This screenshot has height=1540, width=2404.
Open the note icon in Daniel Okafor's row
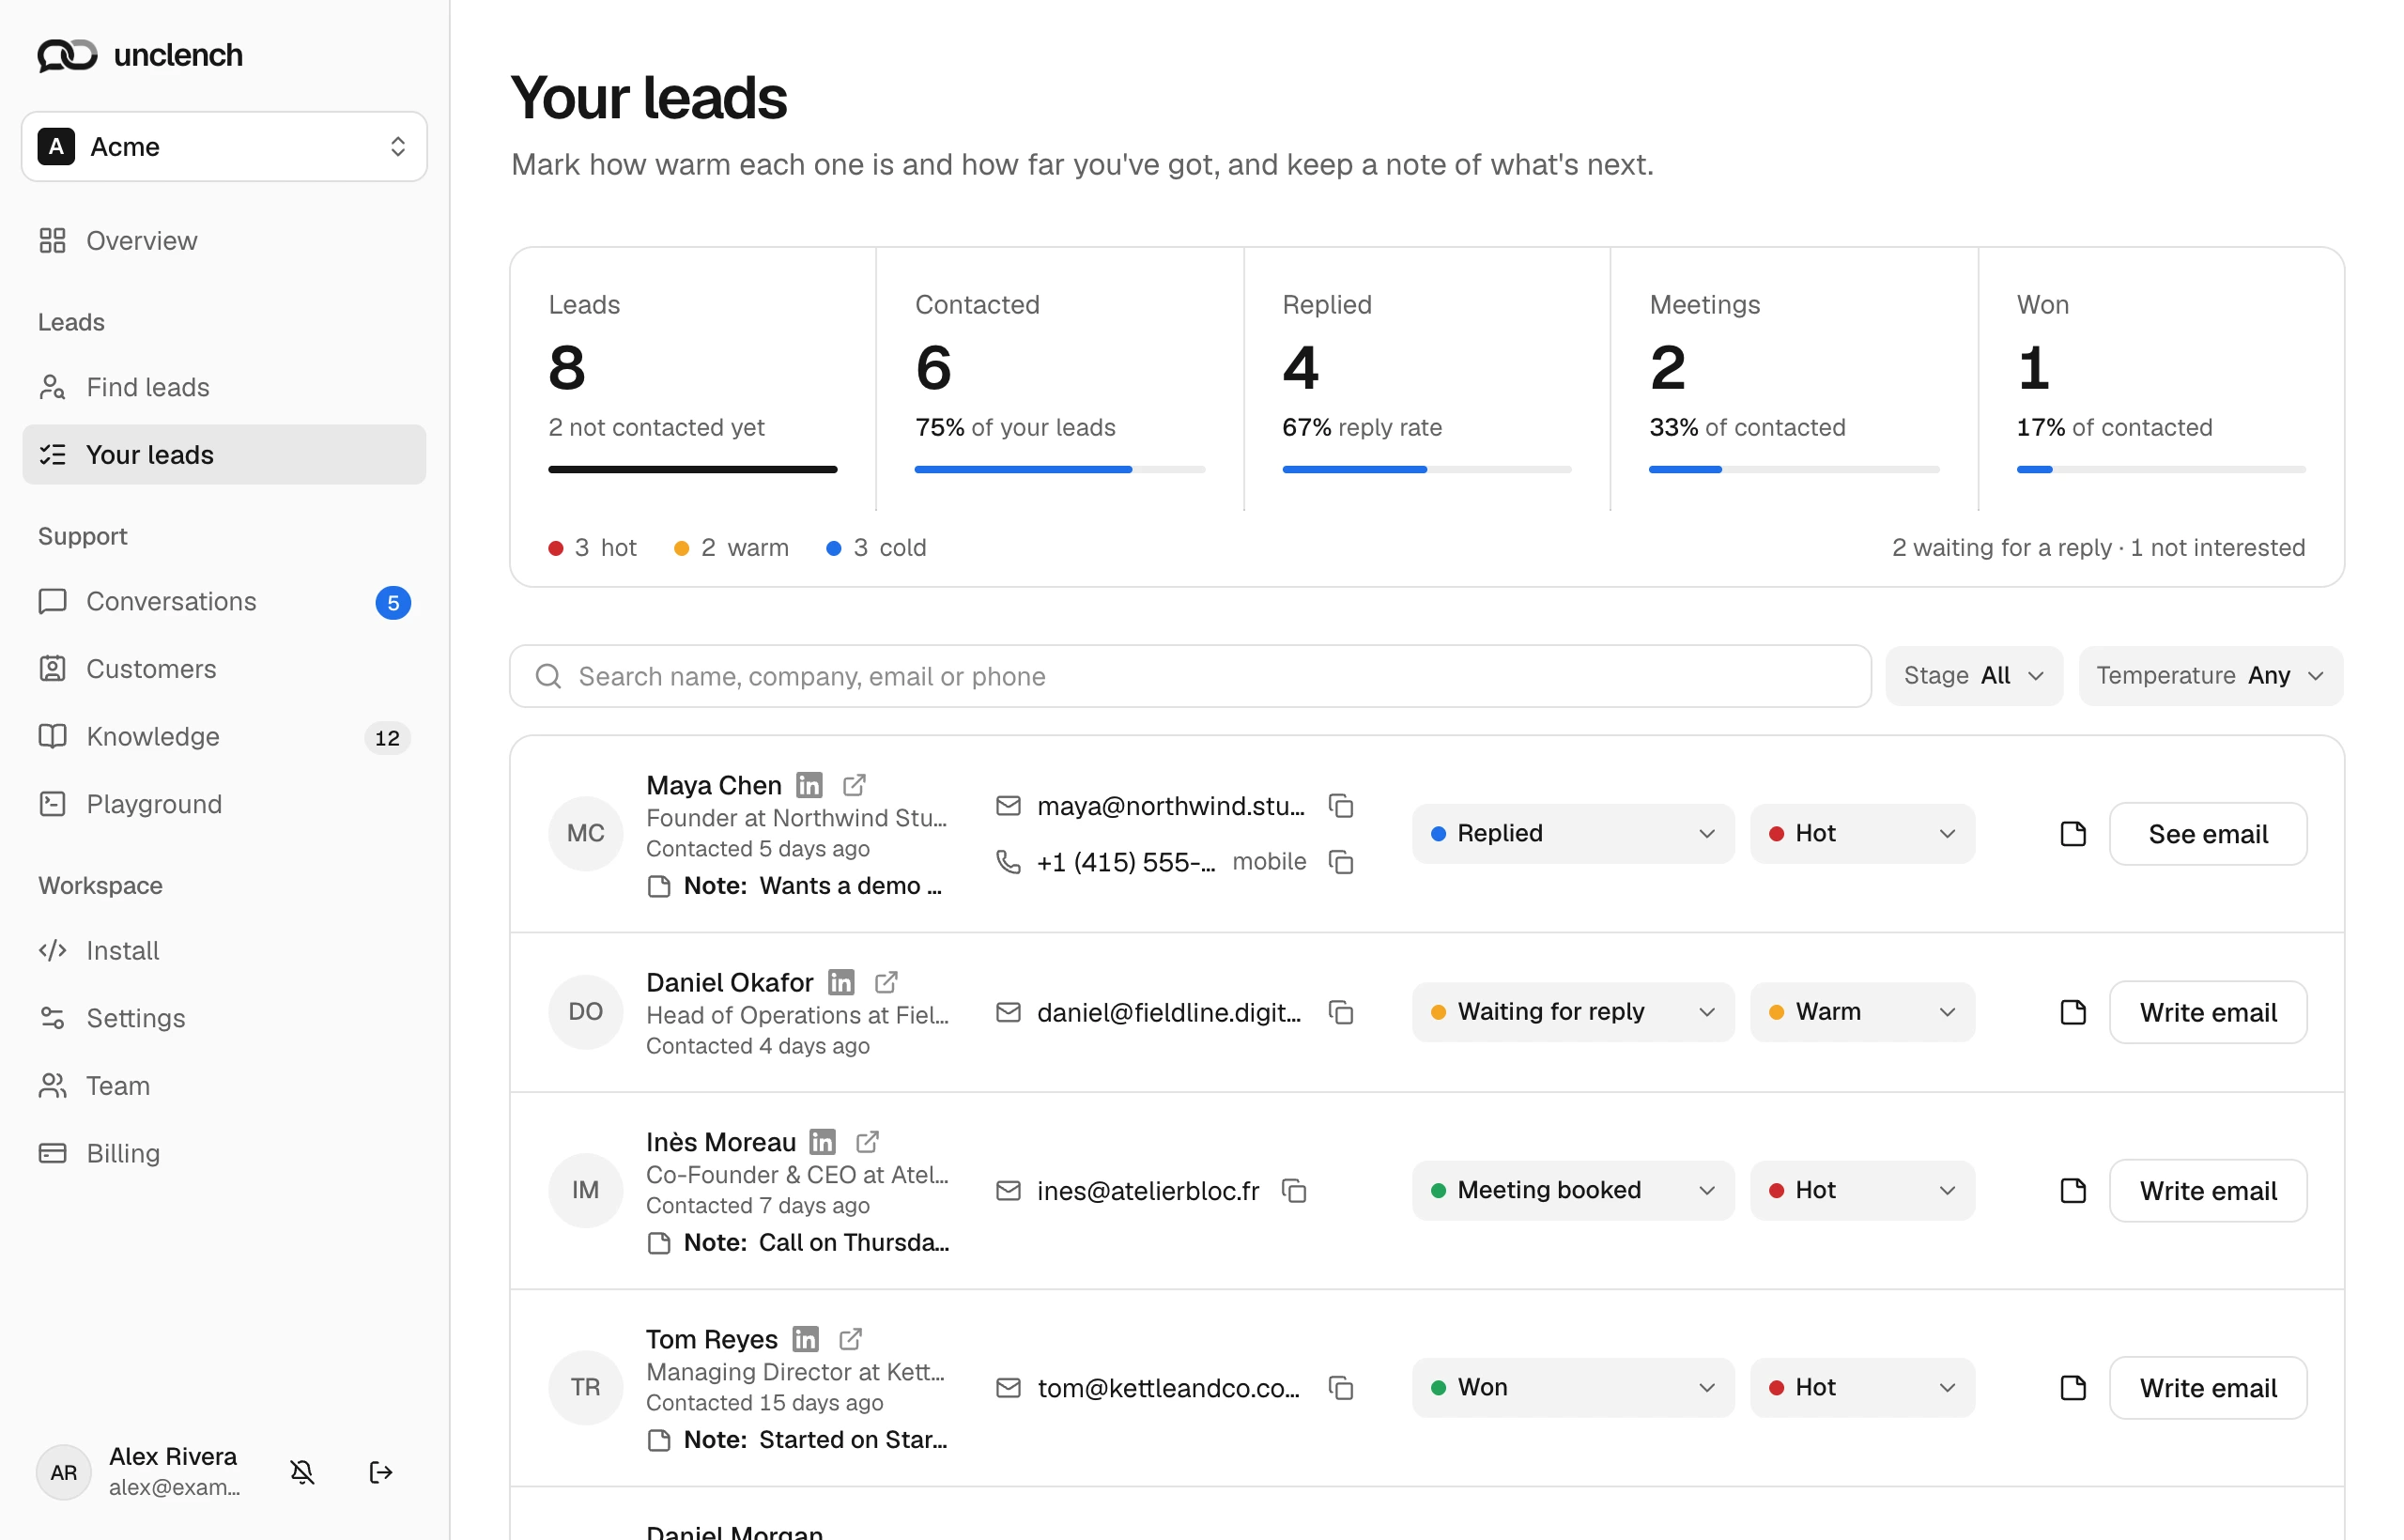point(2073,1012)
